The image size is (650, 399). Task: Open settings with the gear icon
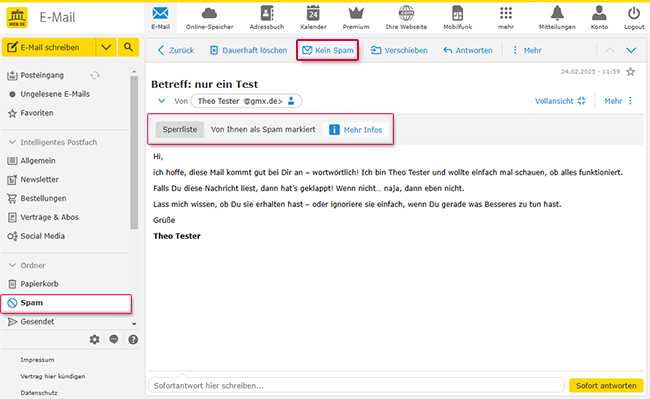tap(95, 340)
